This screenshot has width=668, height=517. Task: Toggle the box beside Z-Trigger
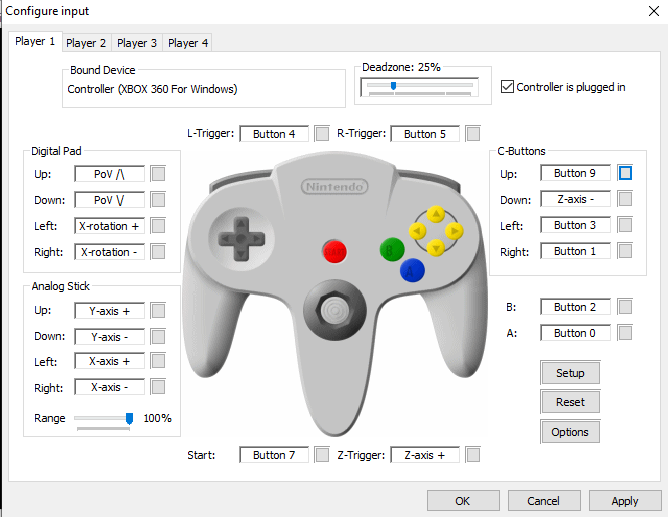[473, 454]
